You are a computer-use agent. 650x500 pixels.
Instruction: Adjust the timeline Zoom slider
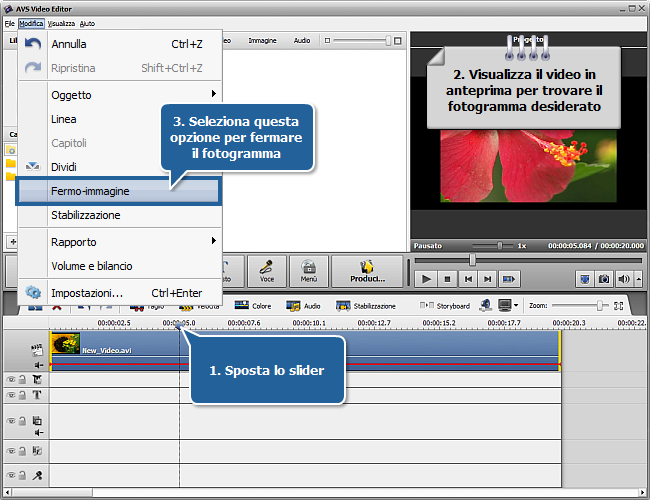coord(599,306)
